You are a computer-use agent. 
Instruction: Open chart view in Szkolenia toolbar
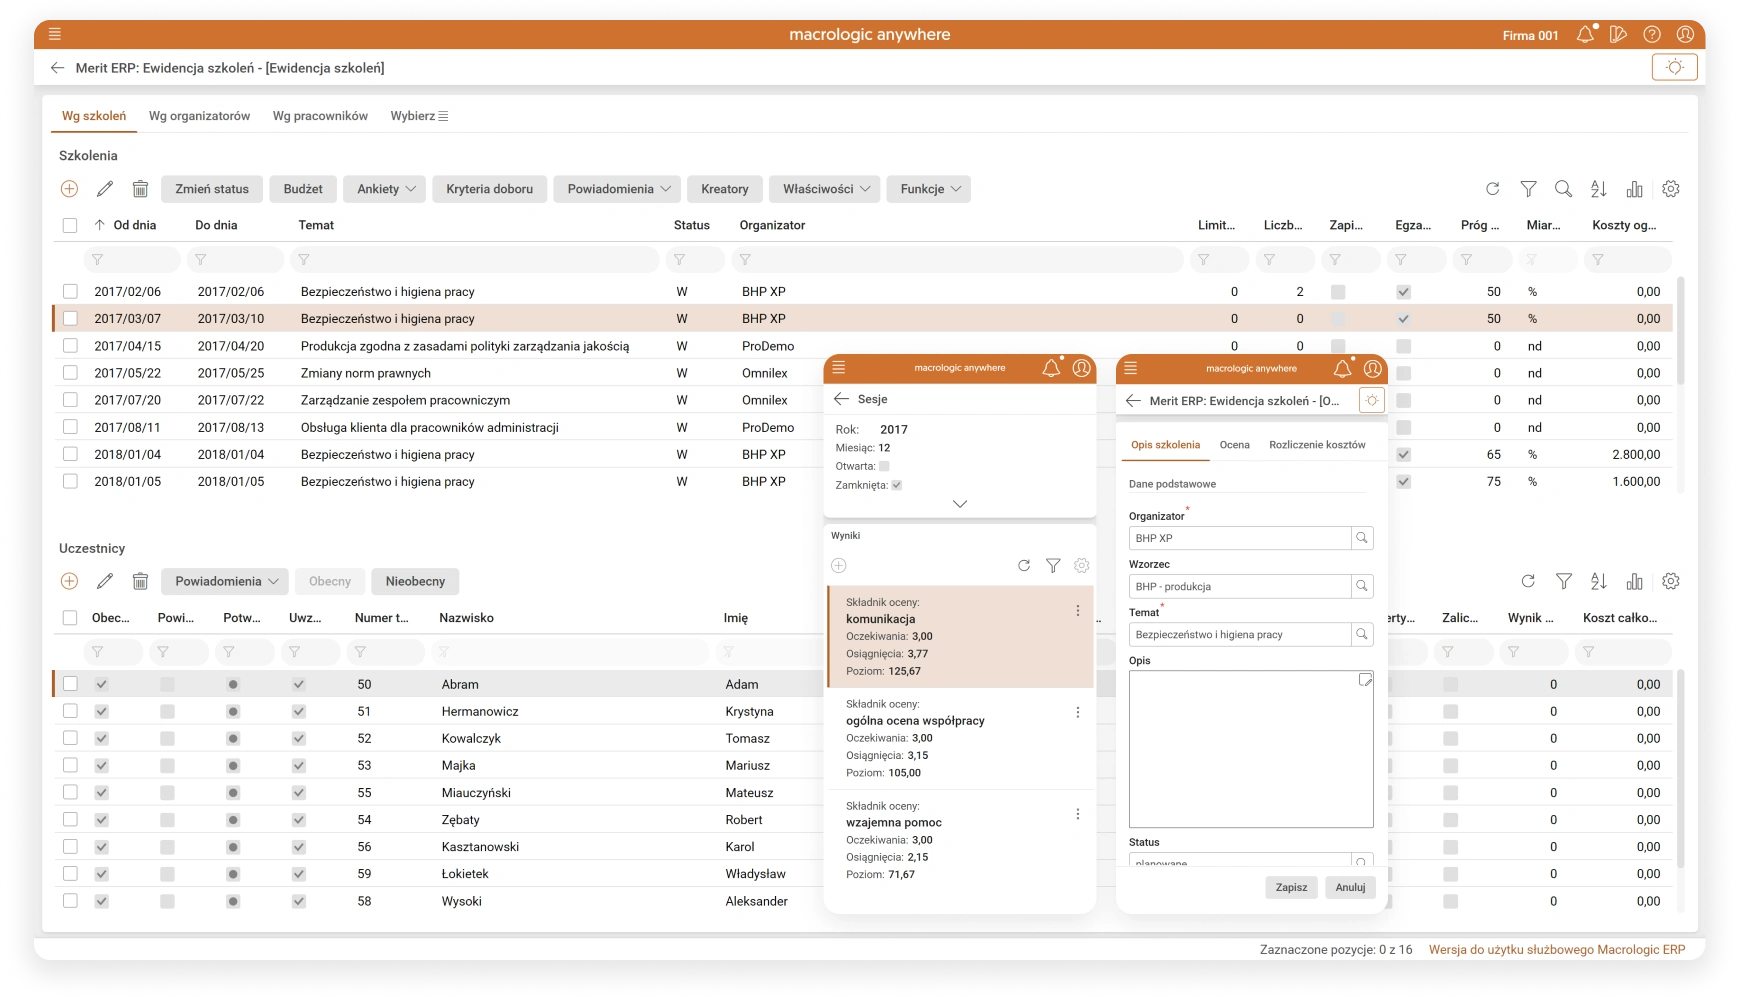[1634, 189]
